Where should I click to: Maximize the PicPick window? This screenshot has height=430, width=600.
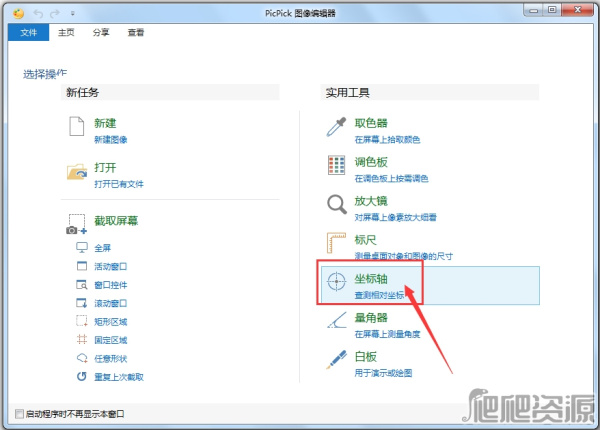click(x=552, y=10)
